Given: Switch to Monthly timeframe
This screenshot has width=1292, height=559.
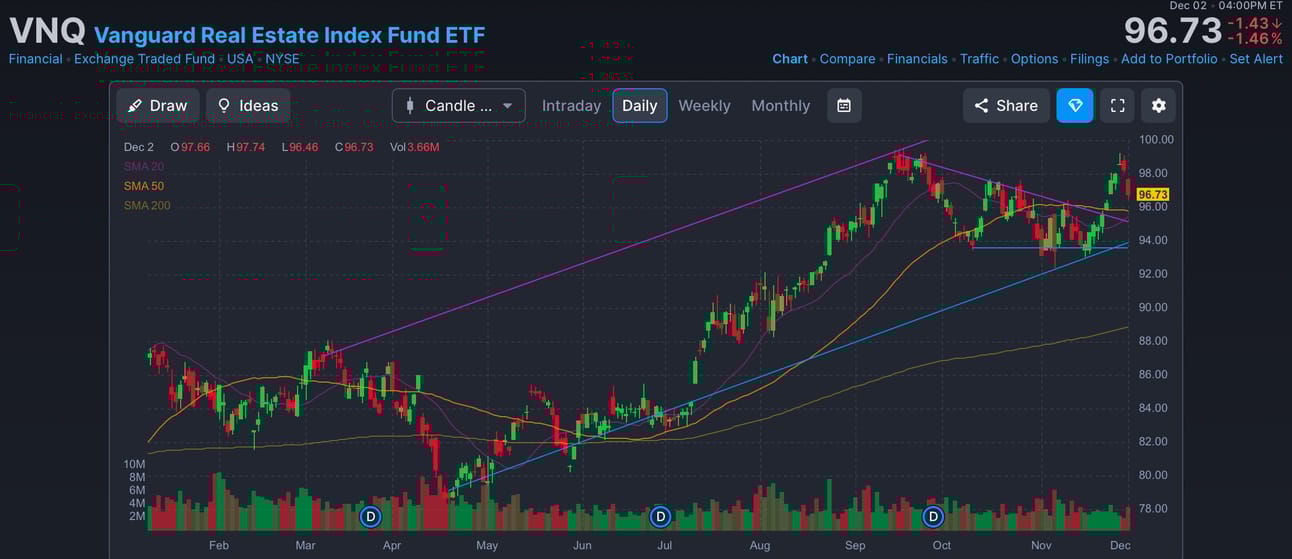Looking at the screenshot, I should [781, 106].
